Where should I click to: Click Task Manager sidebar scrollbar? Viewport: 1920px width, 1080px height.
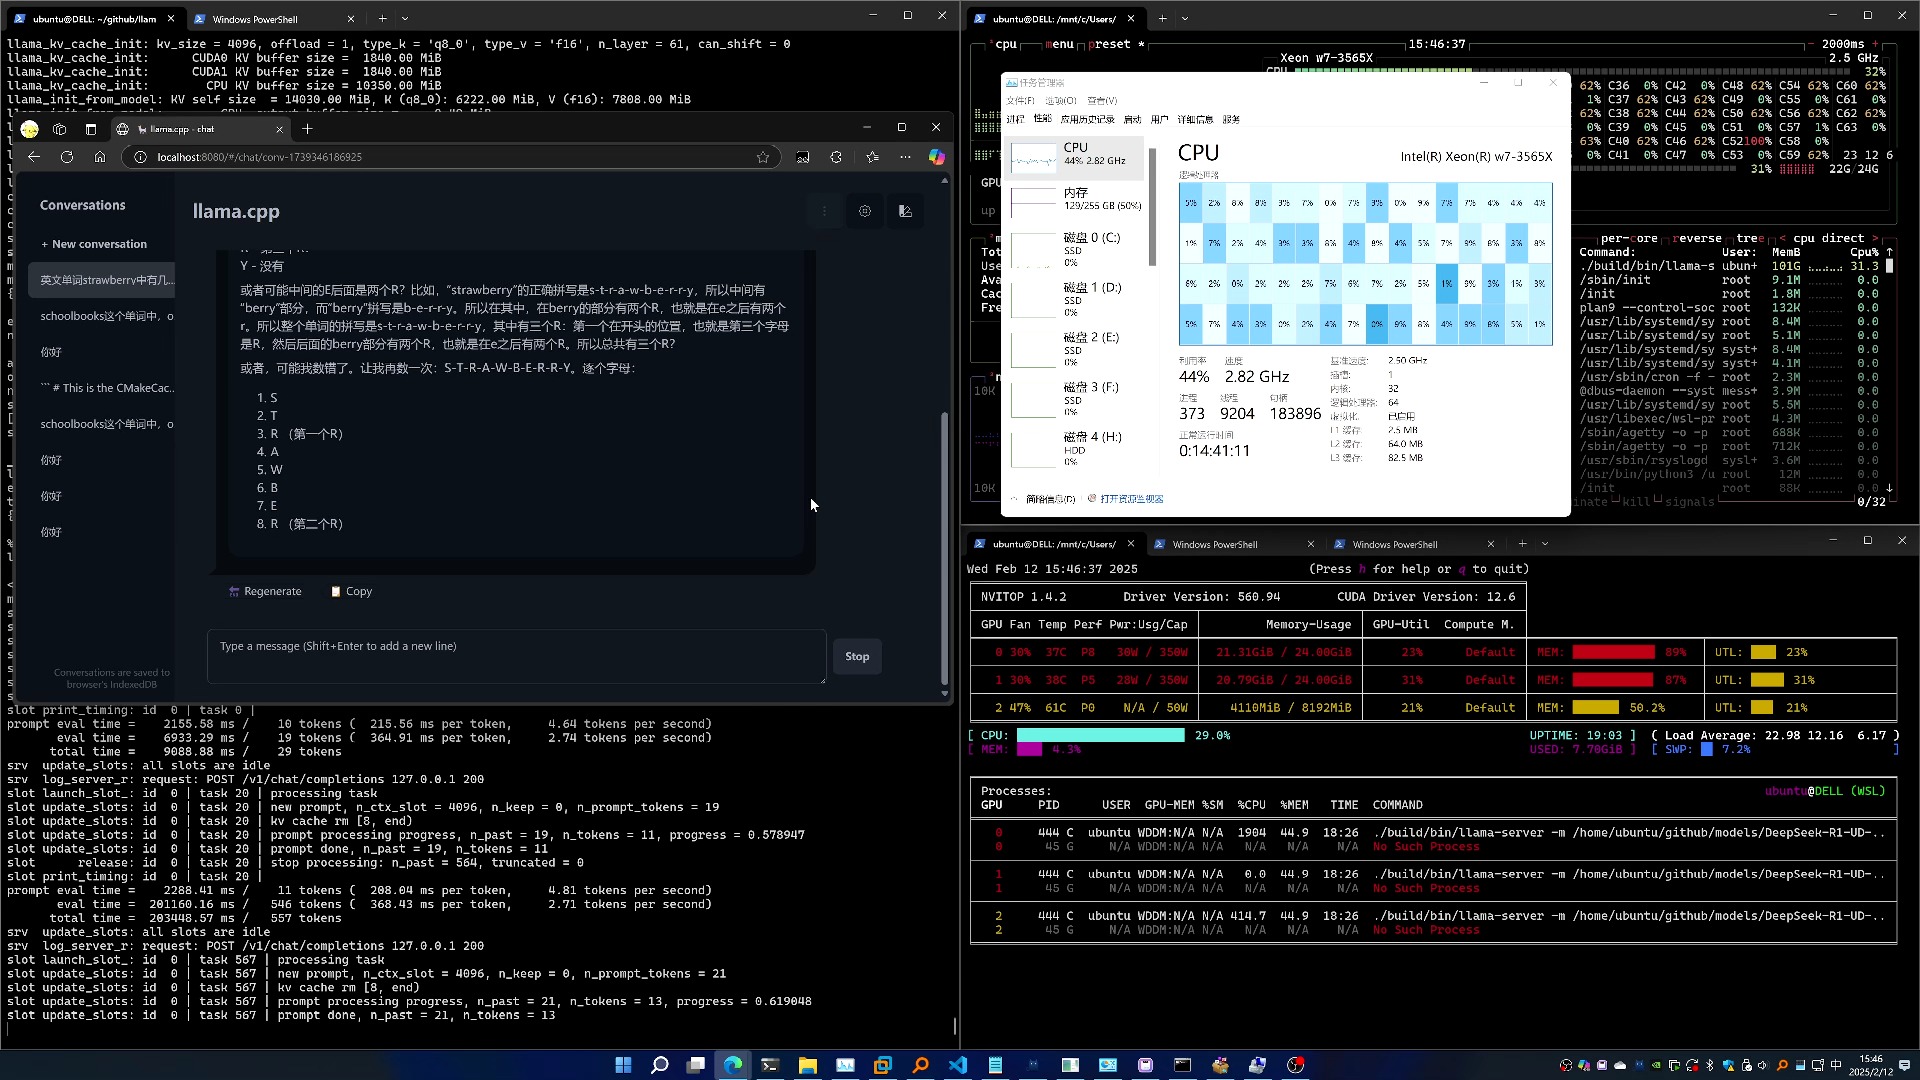1152,208
